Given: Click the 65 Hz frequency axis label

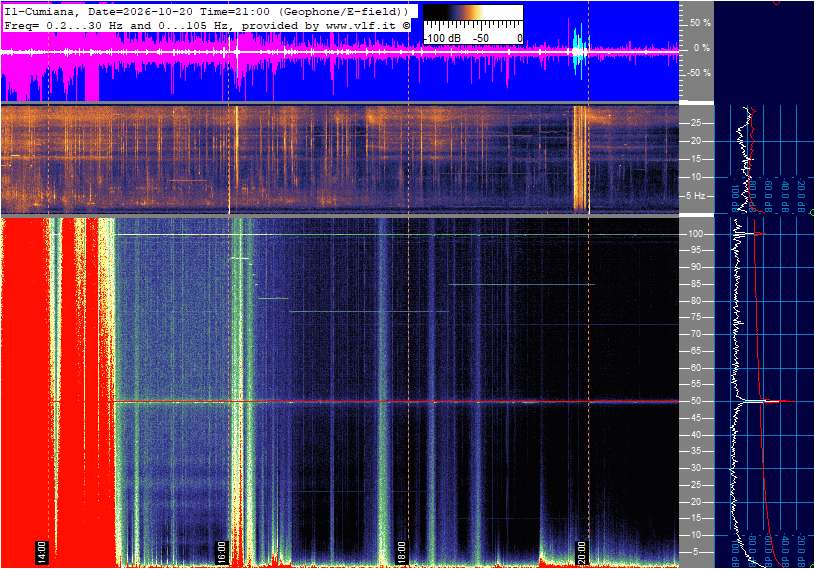Looking at the screenshot, I should pos(695,351).
